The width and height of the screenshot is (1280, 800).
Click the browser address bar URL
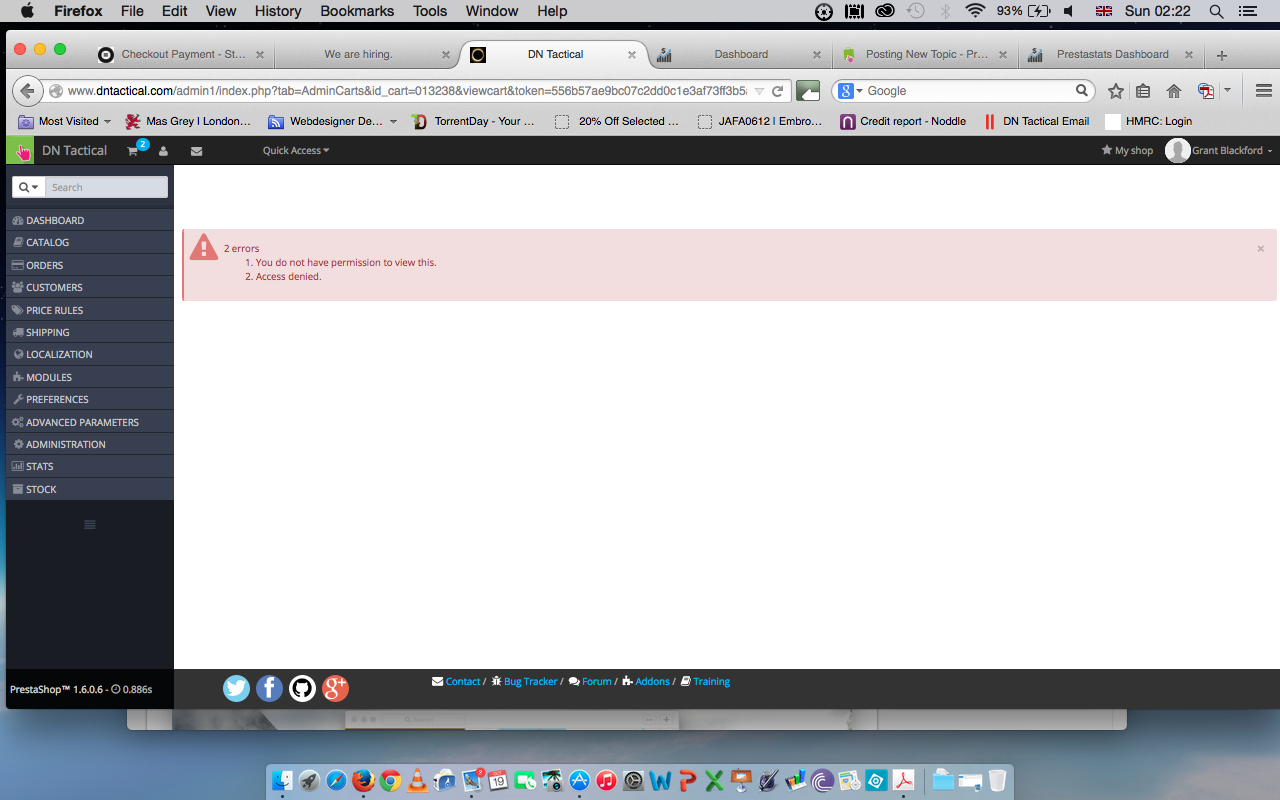click(x=407, y=91)
